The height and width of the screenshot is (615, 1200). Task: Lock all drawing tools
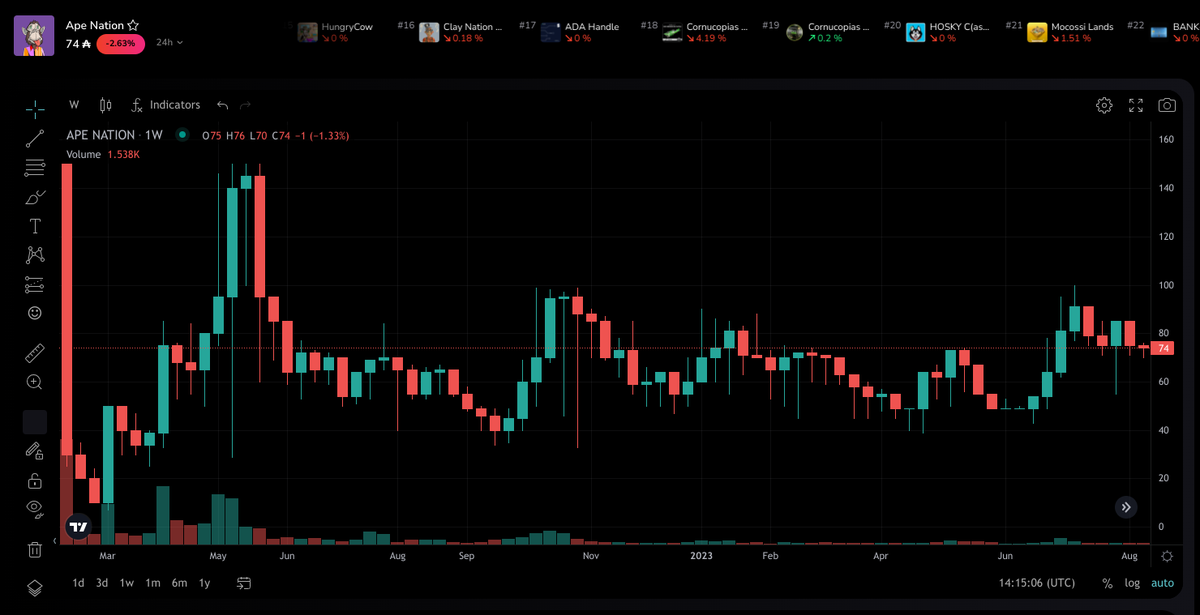(x=35, y=480)
